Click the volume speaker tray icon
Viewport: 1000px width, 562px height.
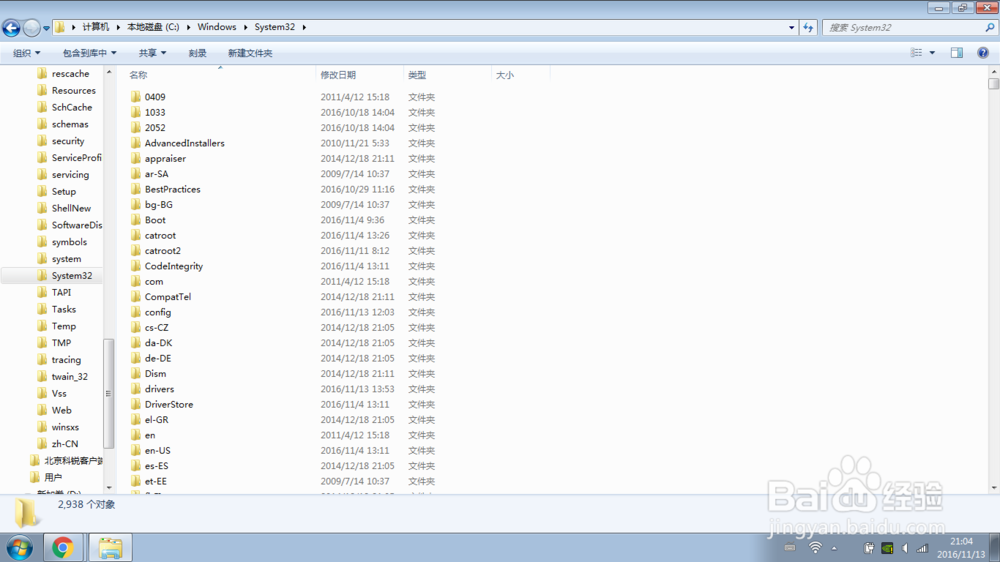904,548
